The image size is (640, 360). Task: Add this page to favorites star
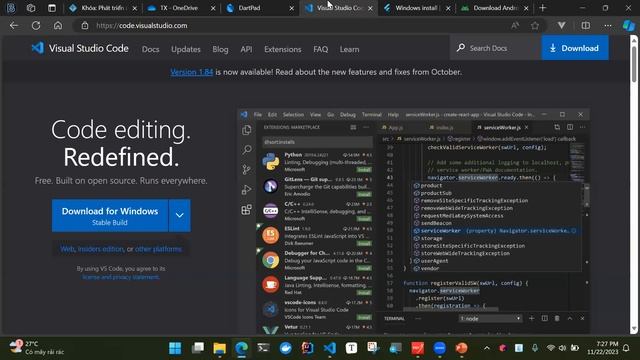coord(535,25)
